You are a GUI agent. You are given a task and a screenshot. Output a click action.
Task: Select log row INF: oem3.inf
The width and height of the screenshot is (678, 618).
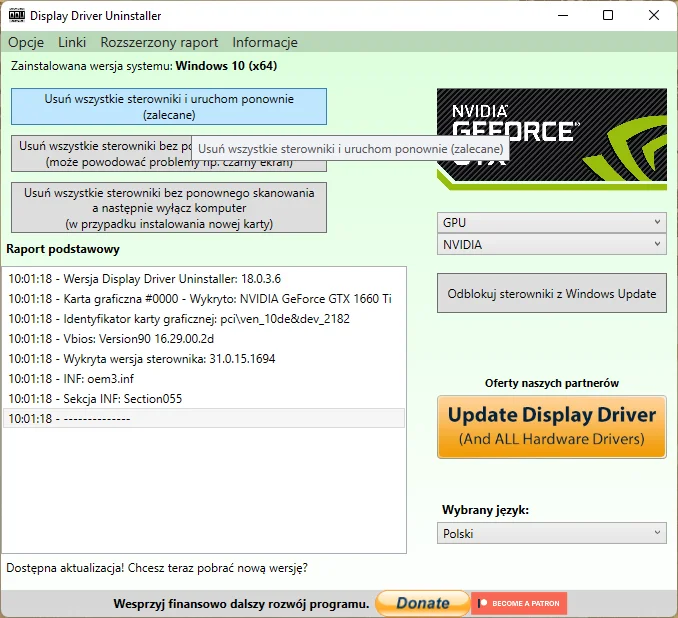(x=204, y=379)
